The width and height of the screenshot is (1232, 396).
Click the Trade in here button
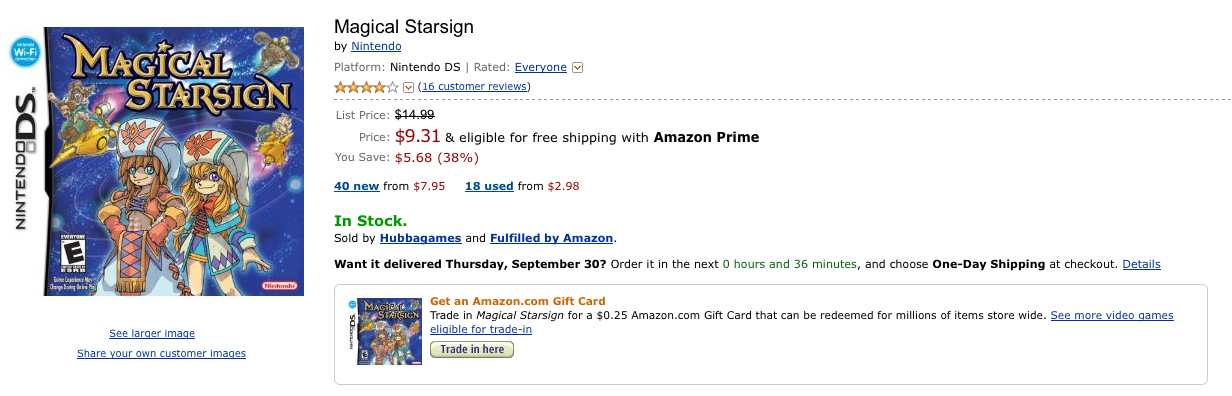tap(472, 349)
